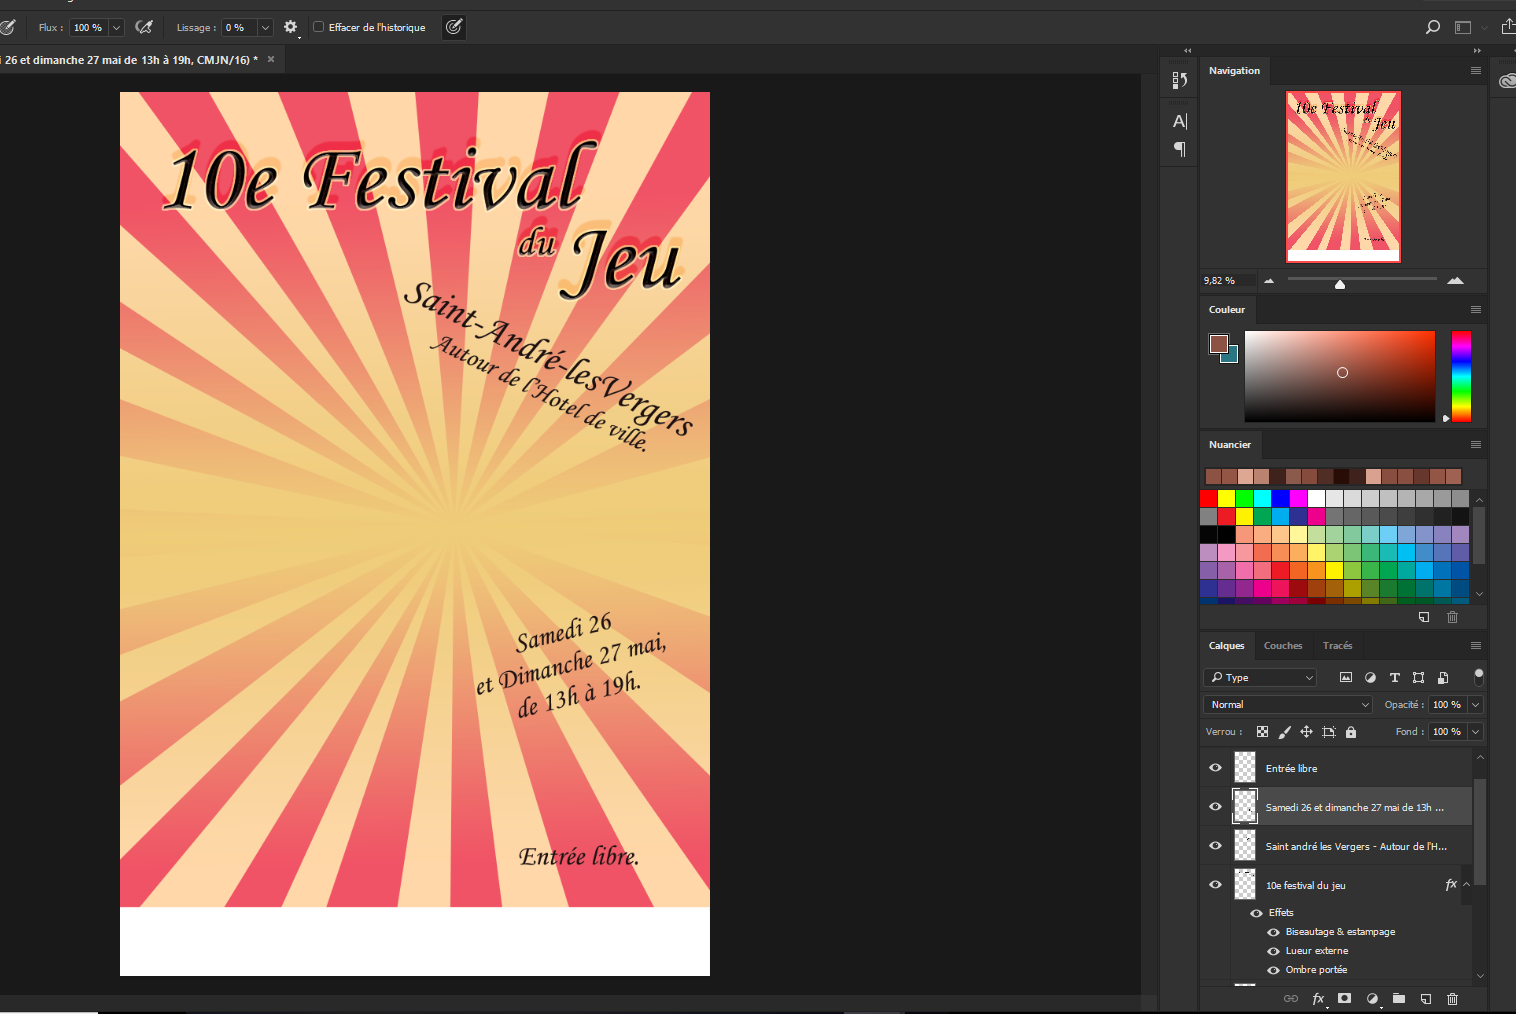The height and width of the screenshot is (1014, 1516).
Task: Enable the Effacer de l'historique checkbox
Action: (317, 27)
